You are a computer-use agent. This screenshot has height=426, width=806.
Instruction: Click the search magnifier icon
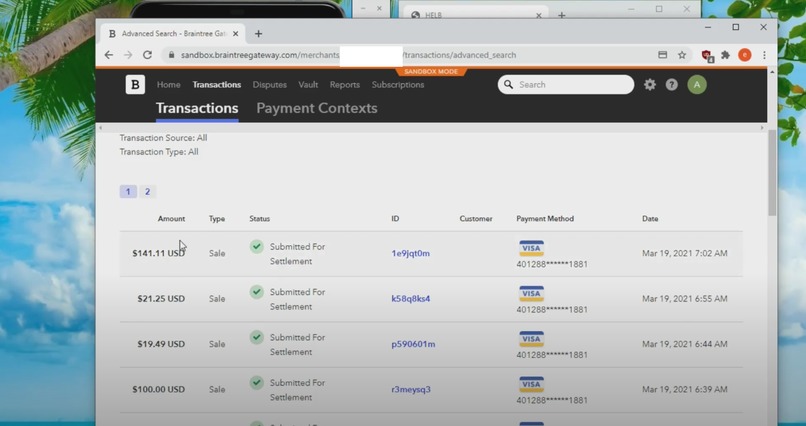[508, 84]
